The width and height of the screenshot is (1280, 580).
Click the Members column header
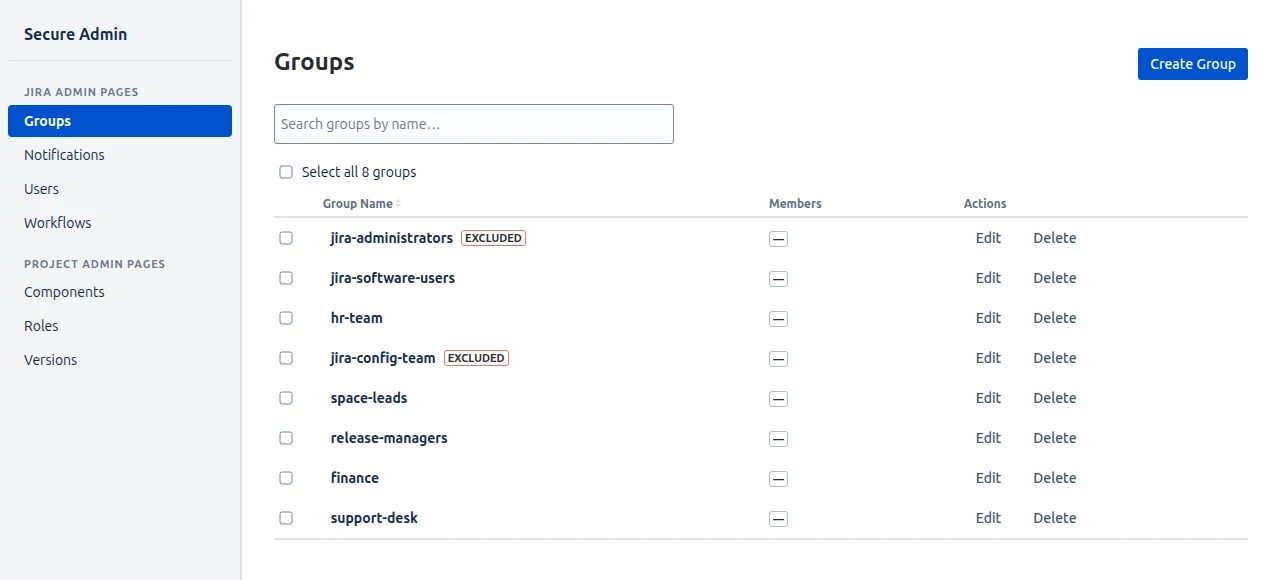click(795, 204)
